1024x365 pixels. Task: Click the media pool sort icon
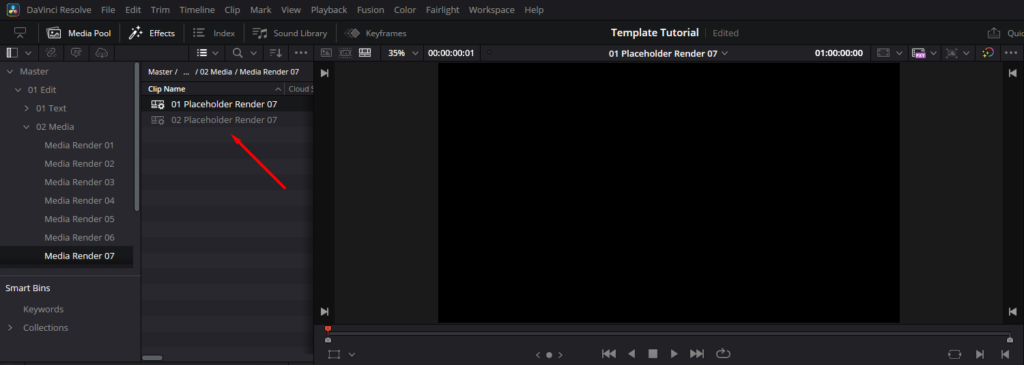click(276, 53)
